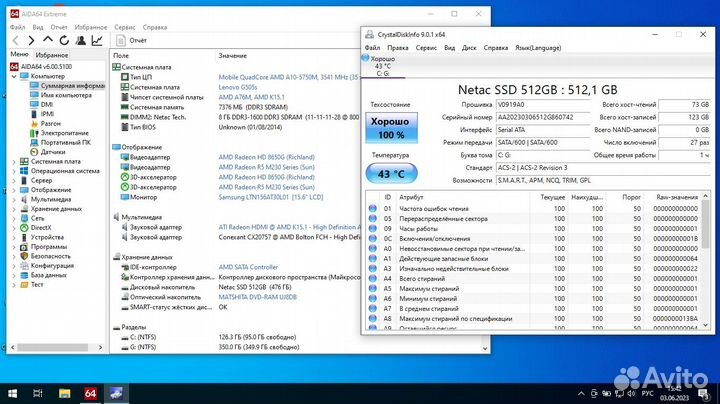Image resolution: width=720 pixels, height=404 pixels.
Task: Open the user icon in AIDA64 toolbar
Action: tap(81, 40)
